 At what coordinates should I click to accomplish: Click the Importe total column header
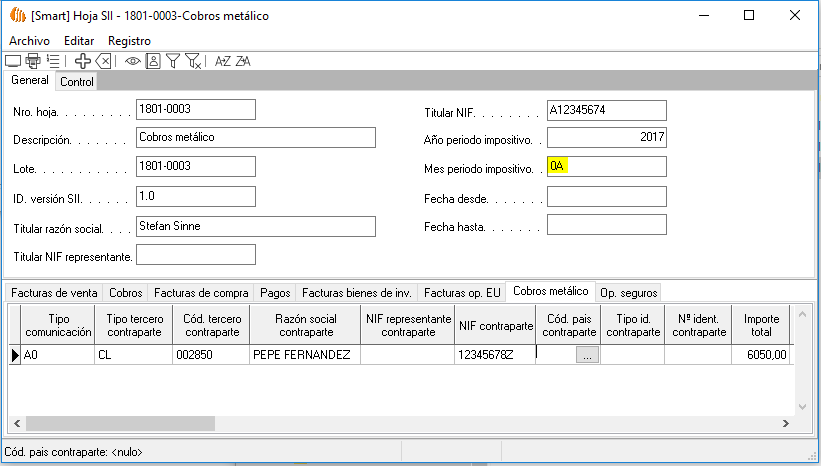pos(761,326)
